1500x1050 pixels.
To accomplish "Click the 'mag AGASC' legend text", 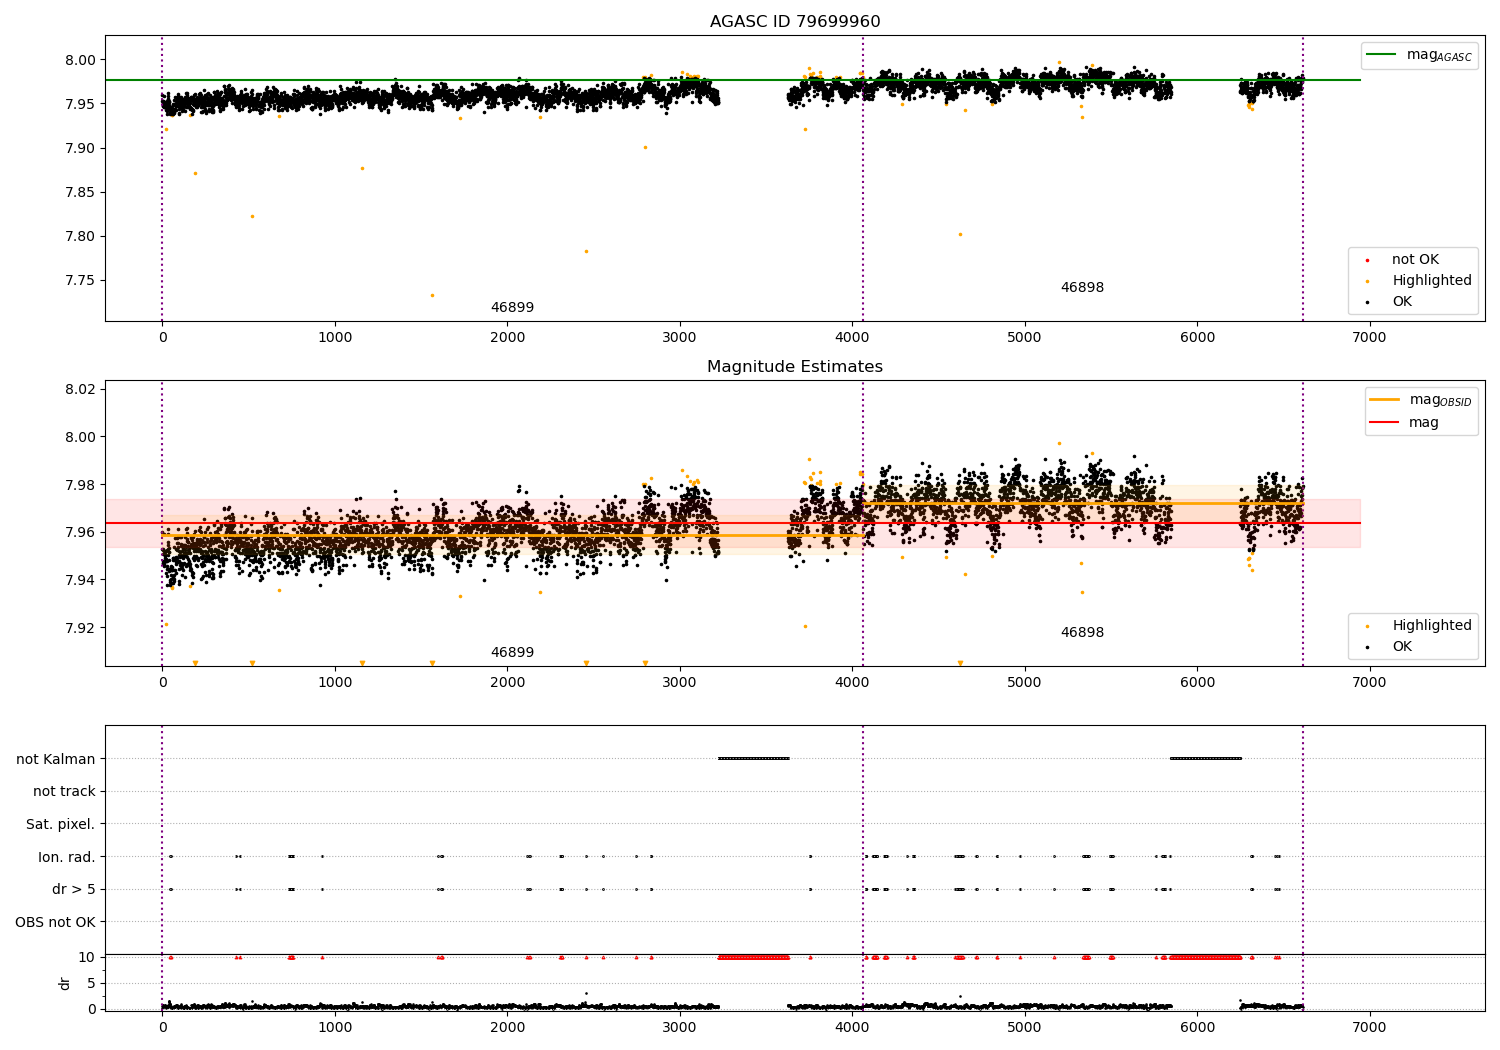I will 1439,56.
